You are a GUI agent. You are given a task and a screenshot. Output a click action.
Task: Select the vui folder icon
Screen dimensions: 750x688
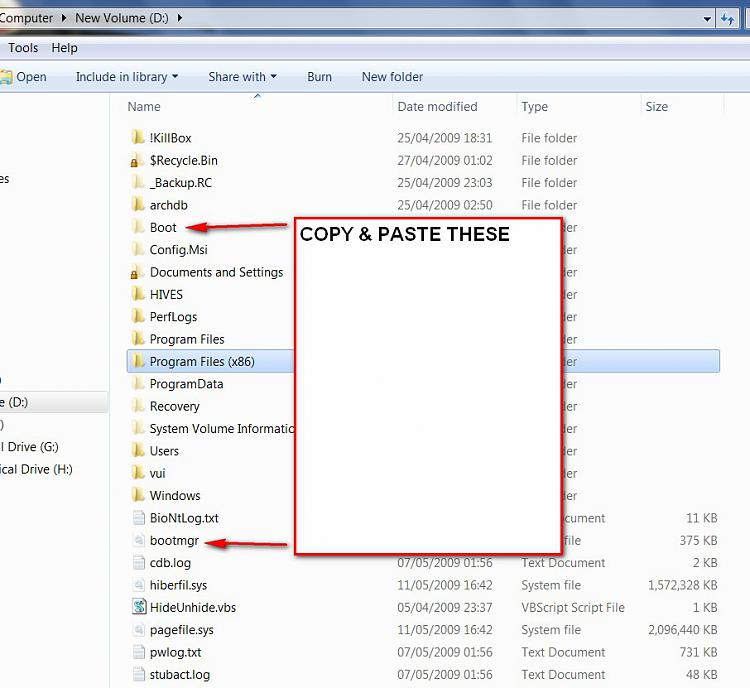coord(138,473)
